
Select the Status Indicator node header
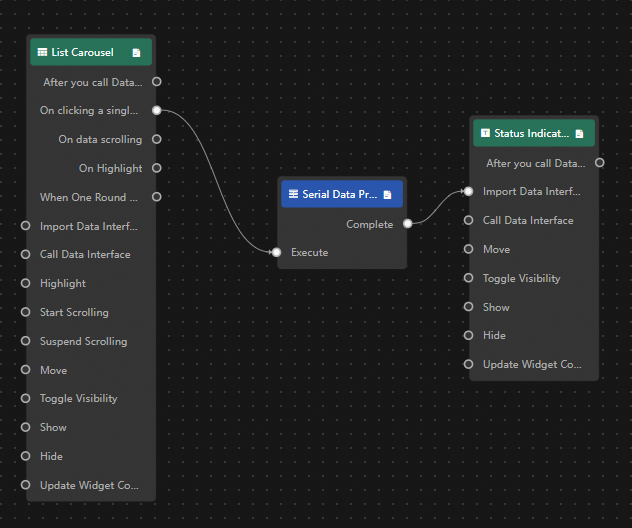coord(531,133)
